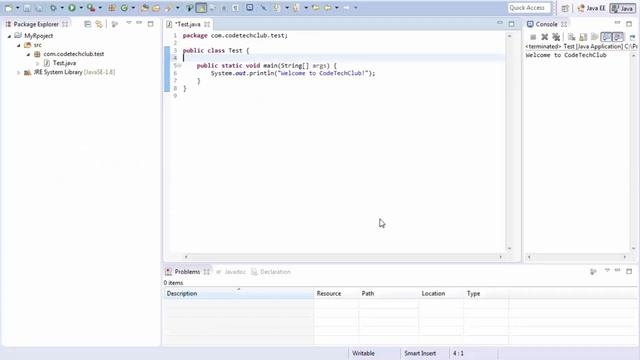Open the New Java Class dropdown arrow
Screen dimensions: 640x360
tap(133, 8)
